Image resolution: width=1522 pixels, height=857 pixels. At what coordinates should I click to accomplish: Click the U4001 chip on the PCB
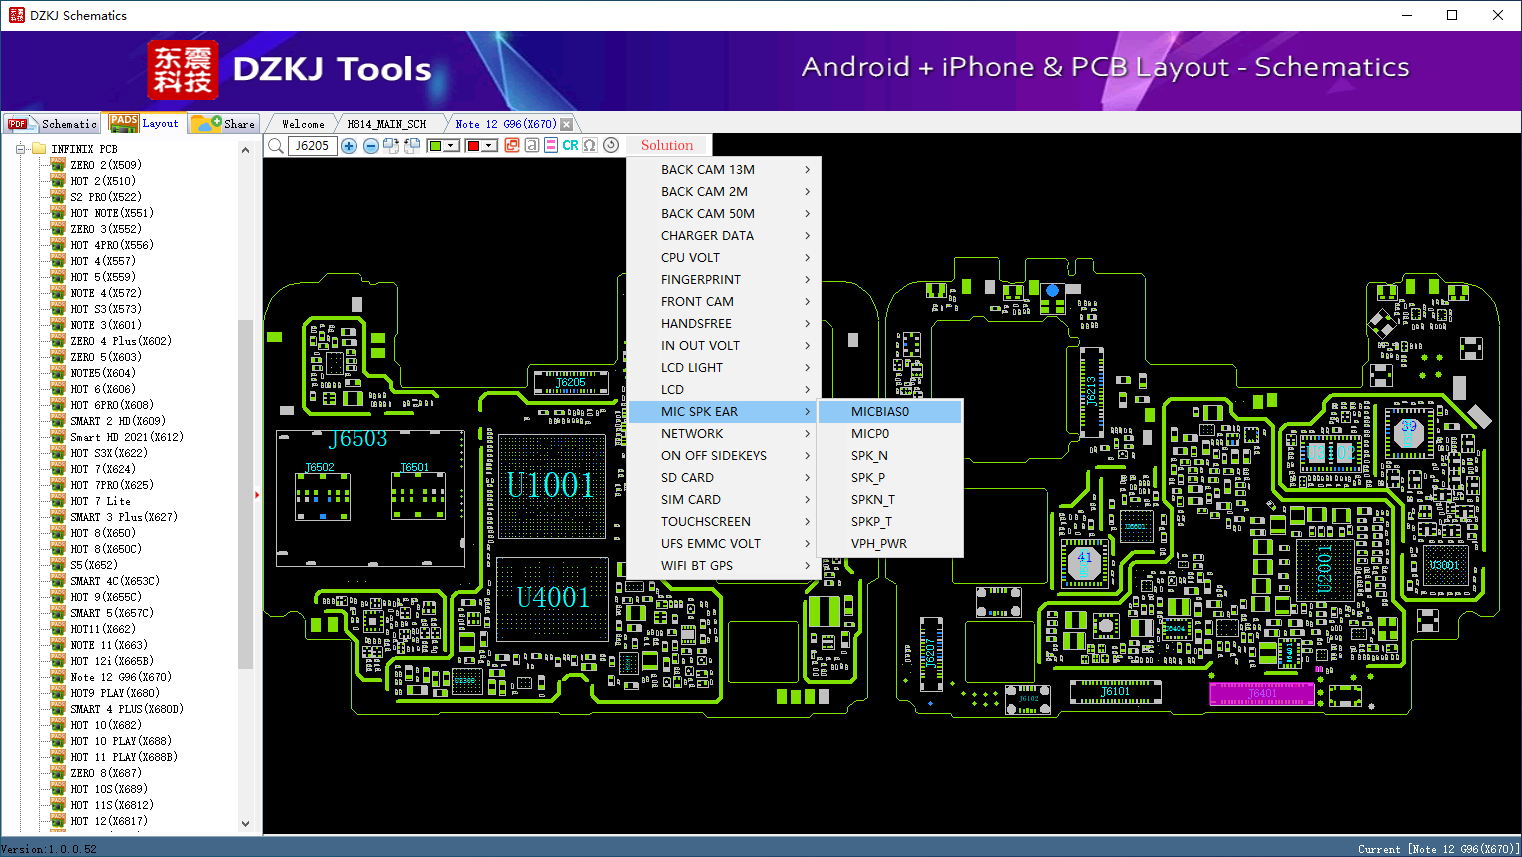pyautogui.click(x=552, y=598)
